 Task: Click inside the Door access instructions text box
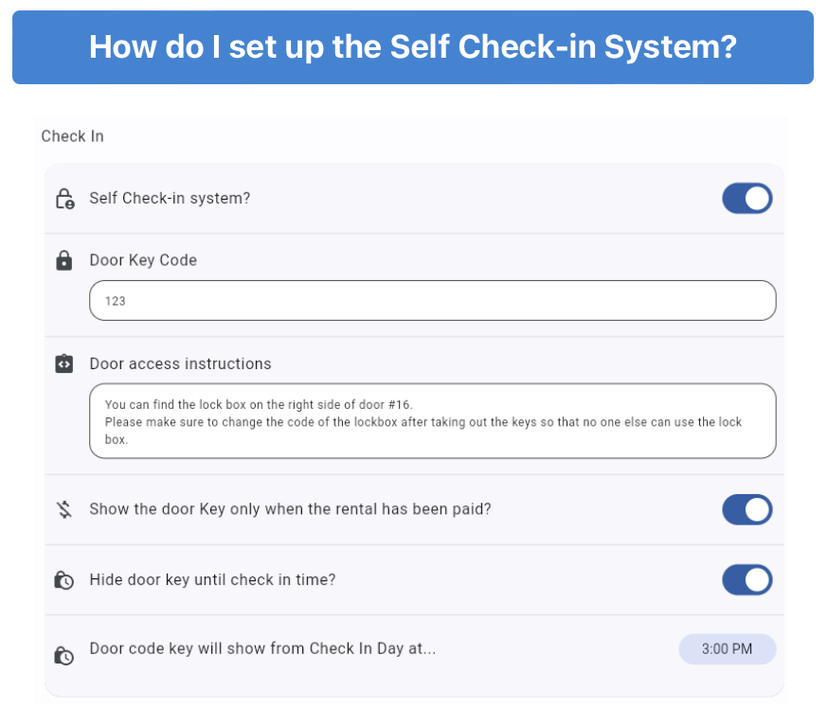click(x=432, y=421)
